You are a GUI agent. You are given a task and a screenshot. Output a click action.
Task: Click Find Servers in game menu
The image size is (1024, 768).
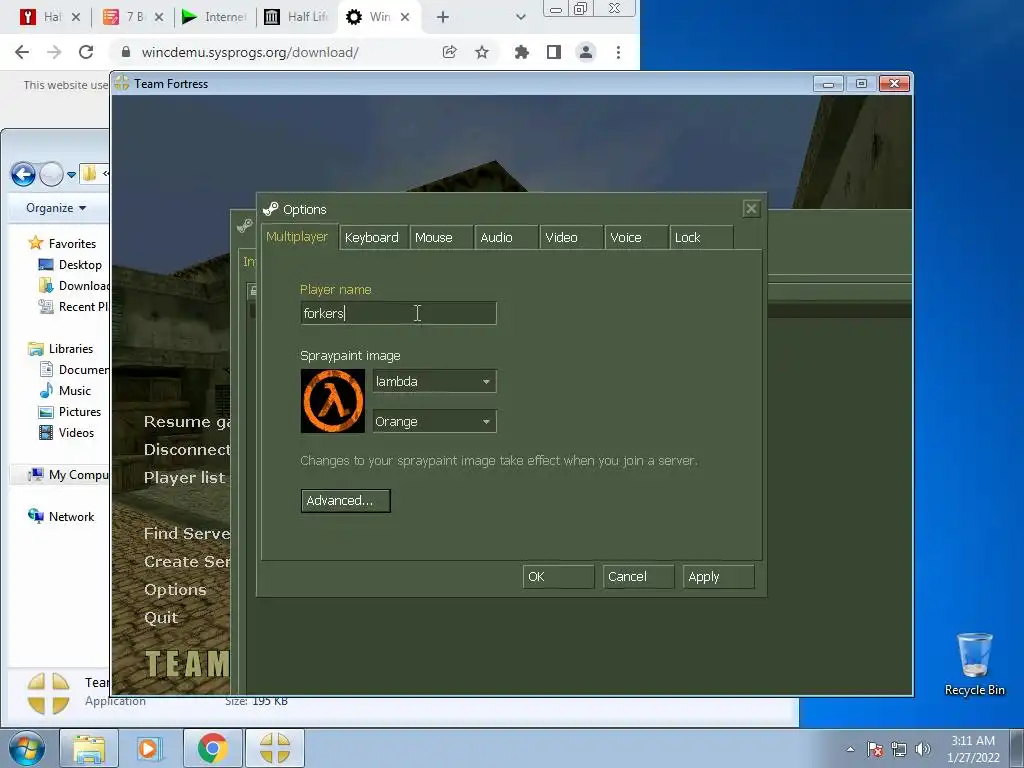click(x=187, y=534)
